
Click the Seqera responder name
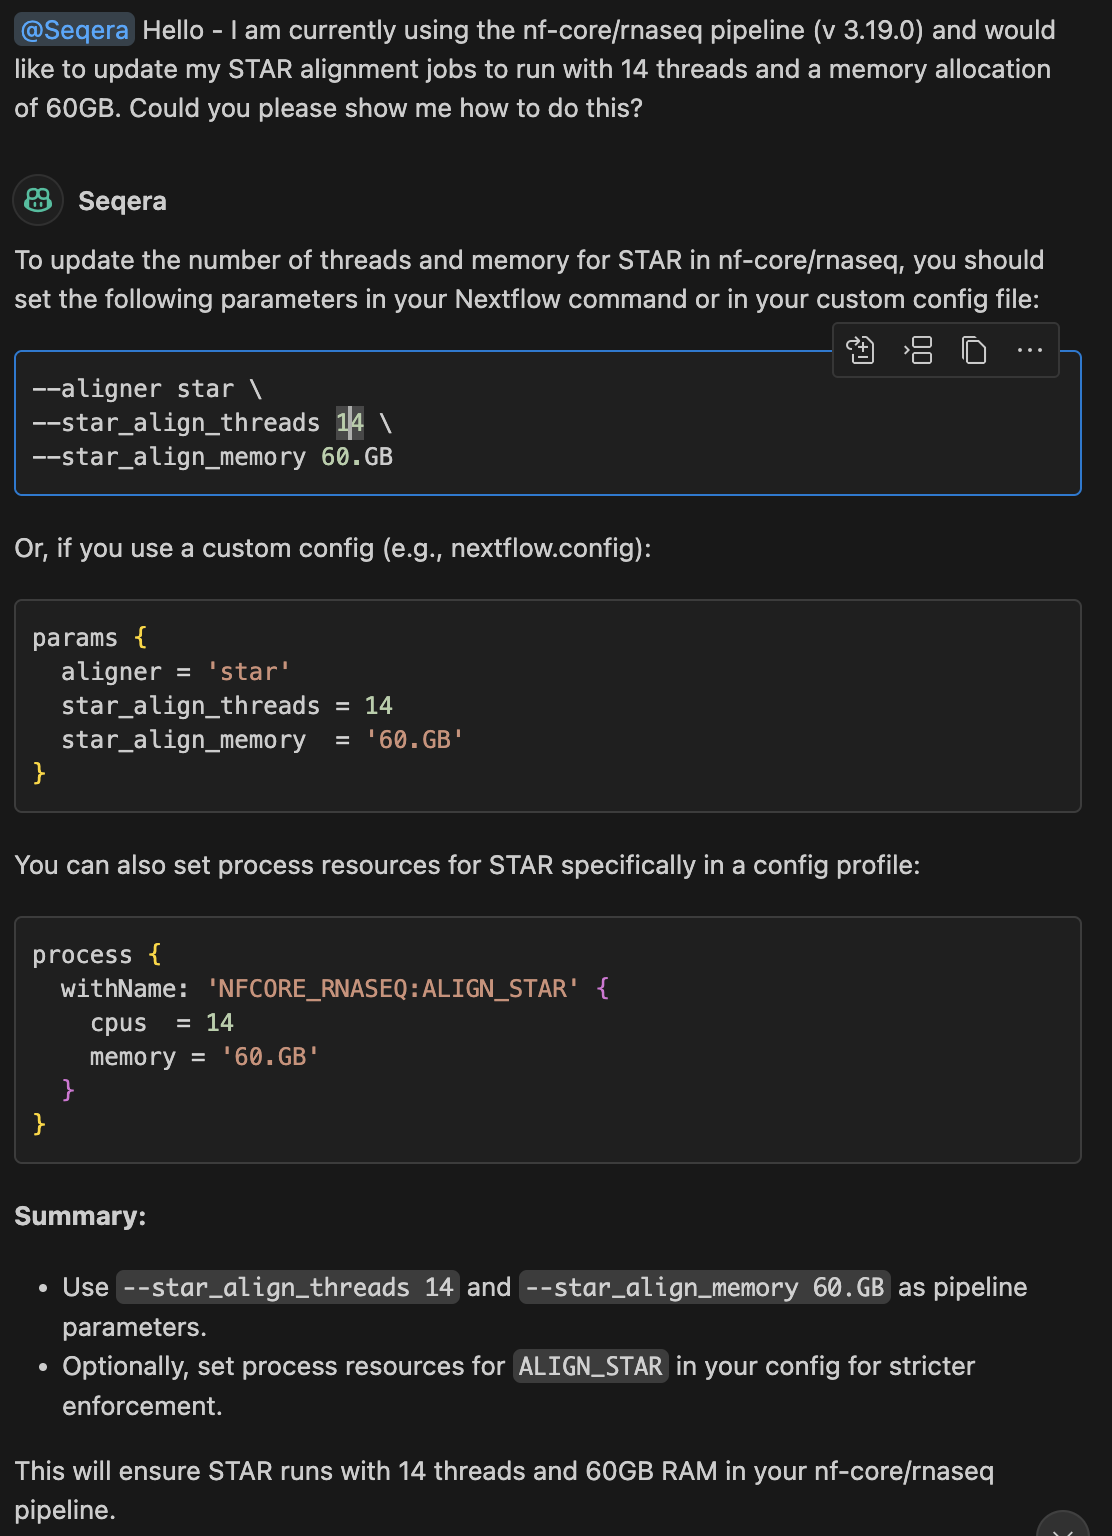click(122, 201)
